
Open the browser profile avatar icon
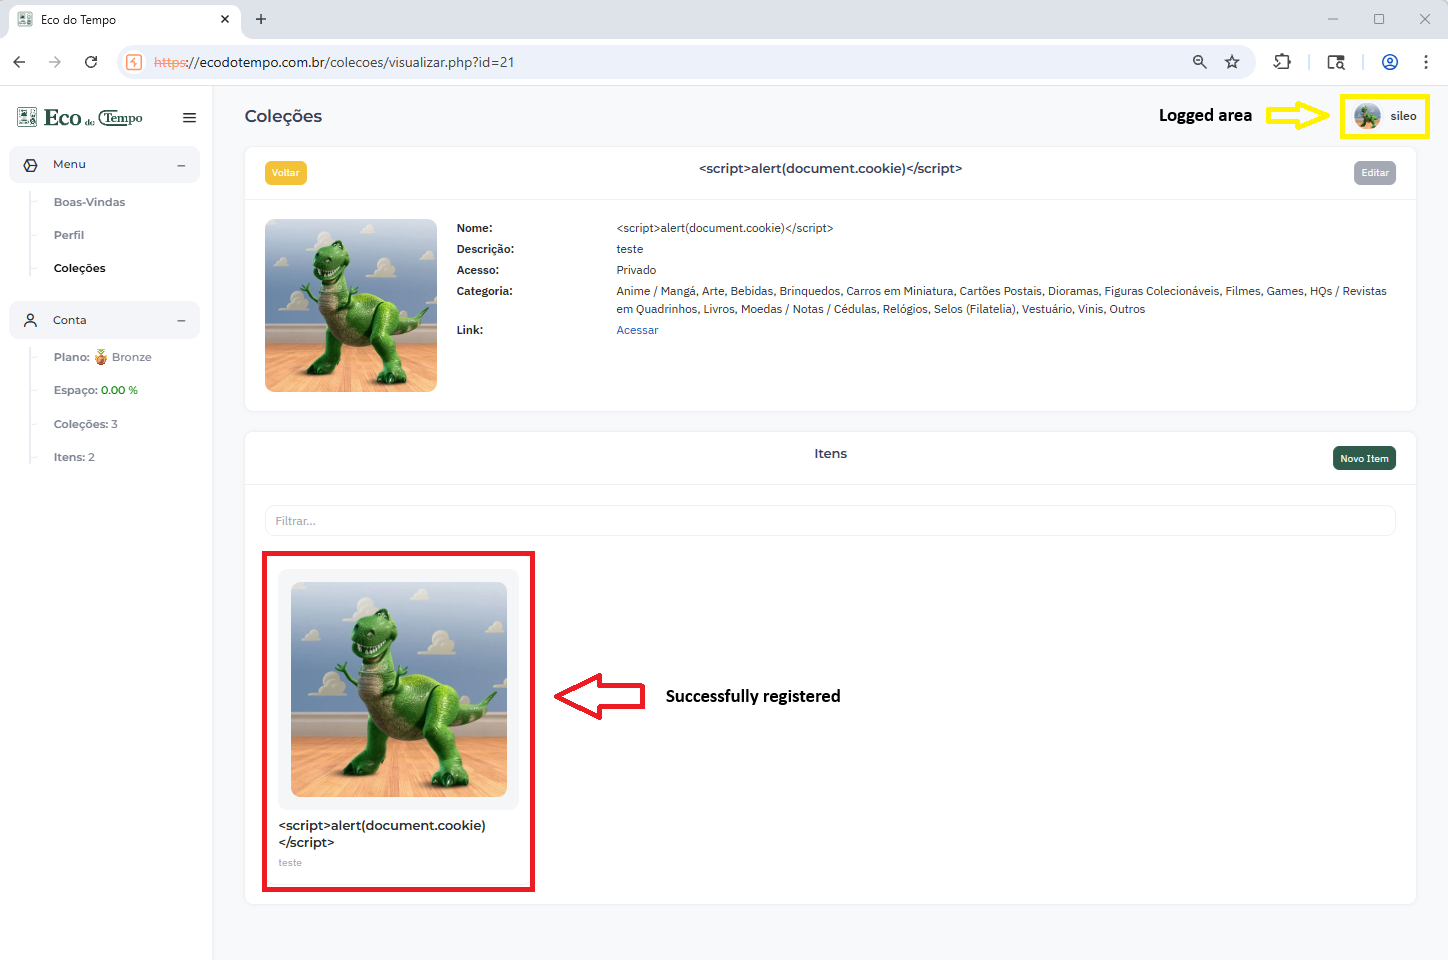pos(1390,62)
